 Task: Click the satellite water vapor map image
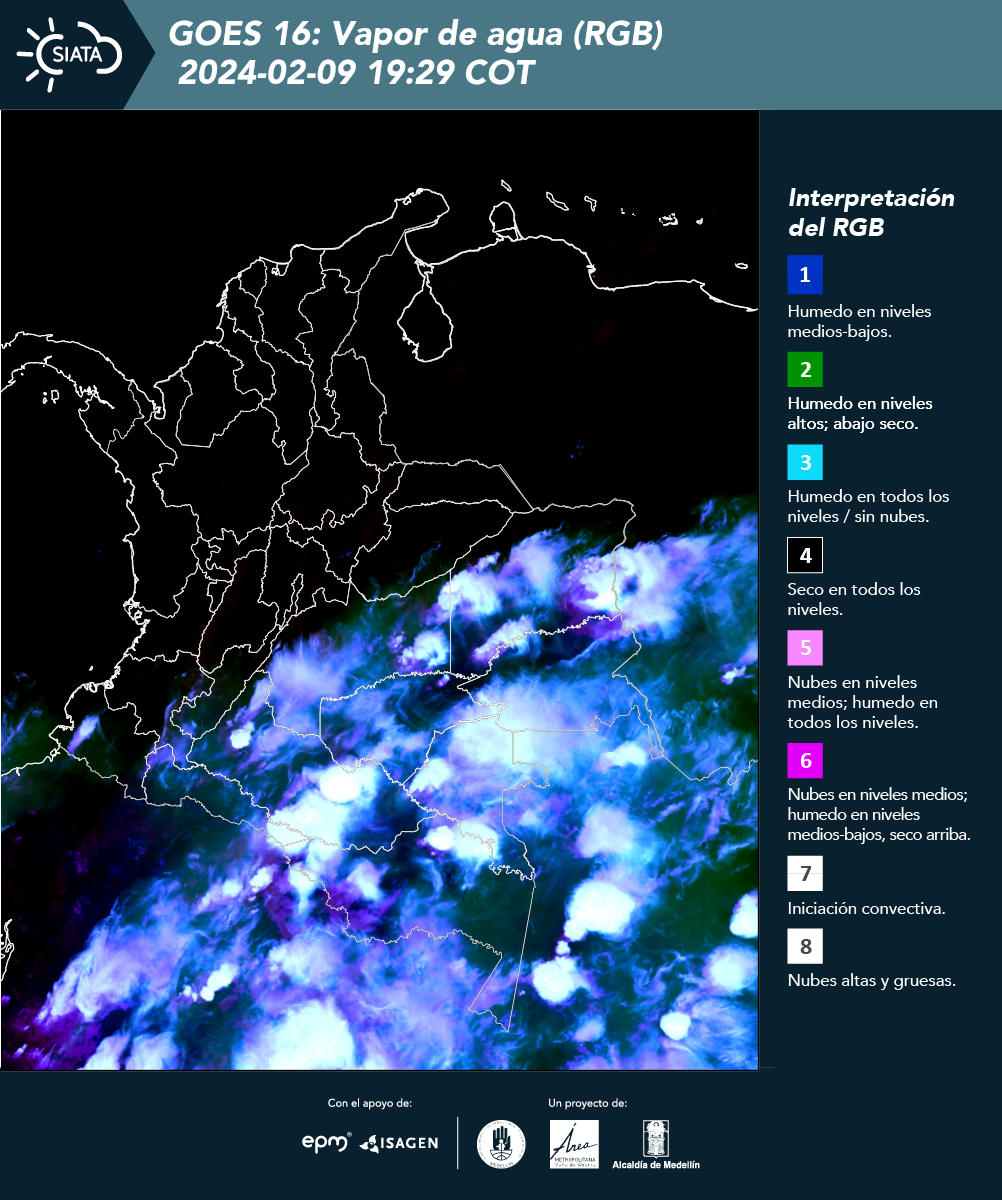[379, 590]
